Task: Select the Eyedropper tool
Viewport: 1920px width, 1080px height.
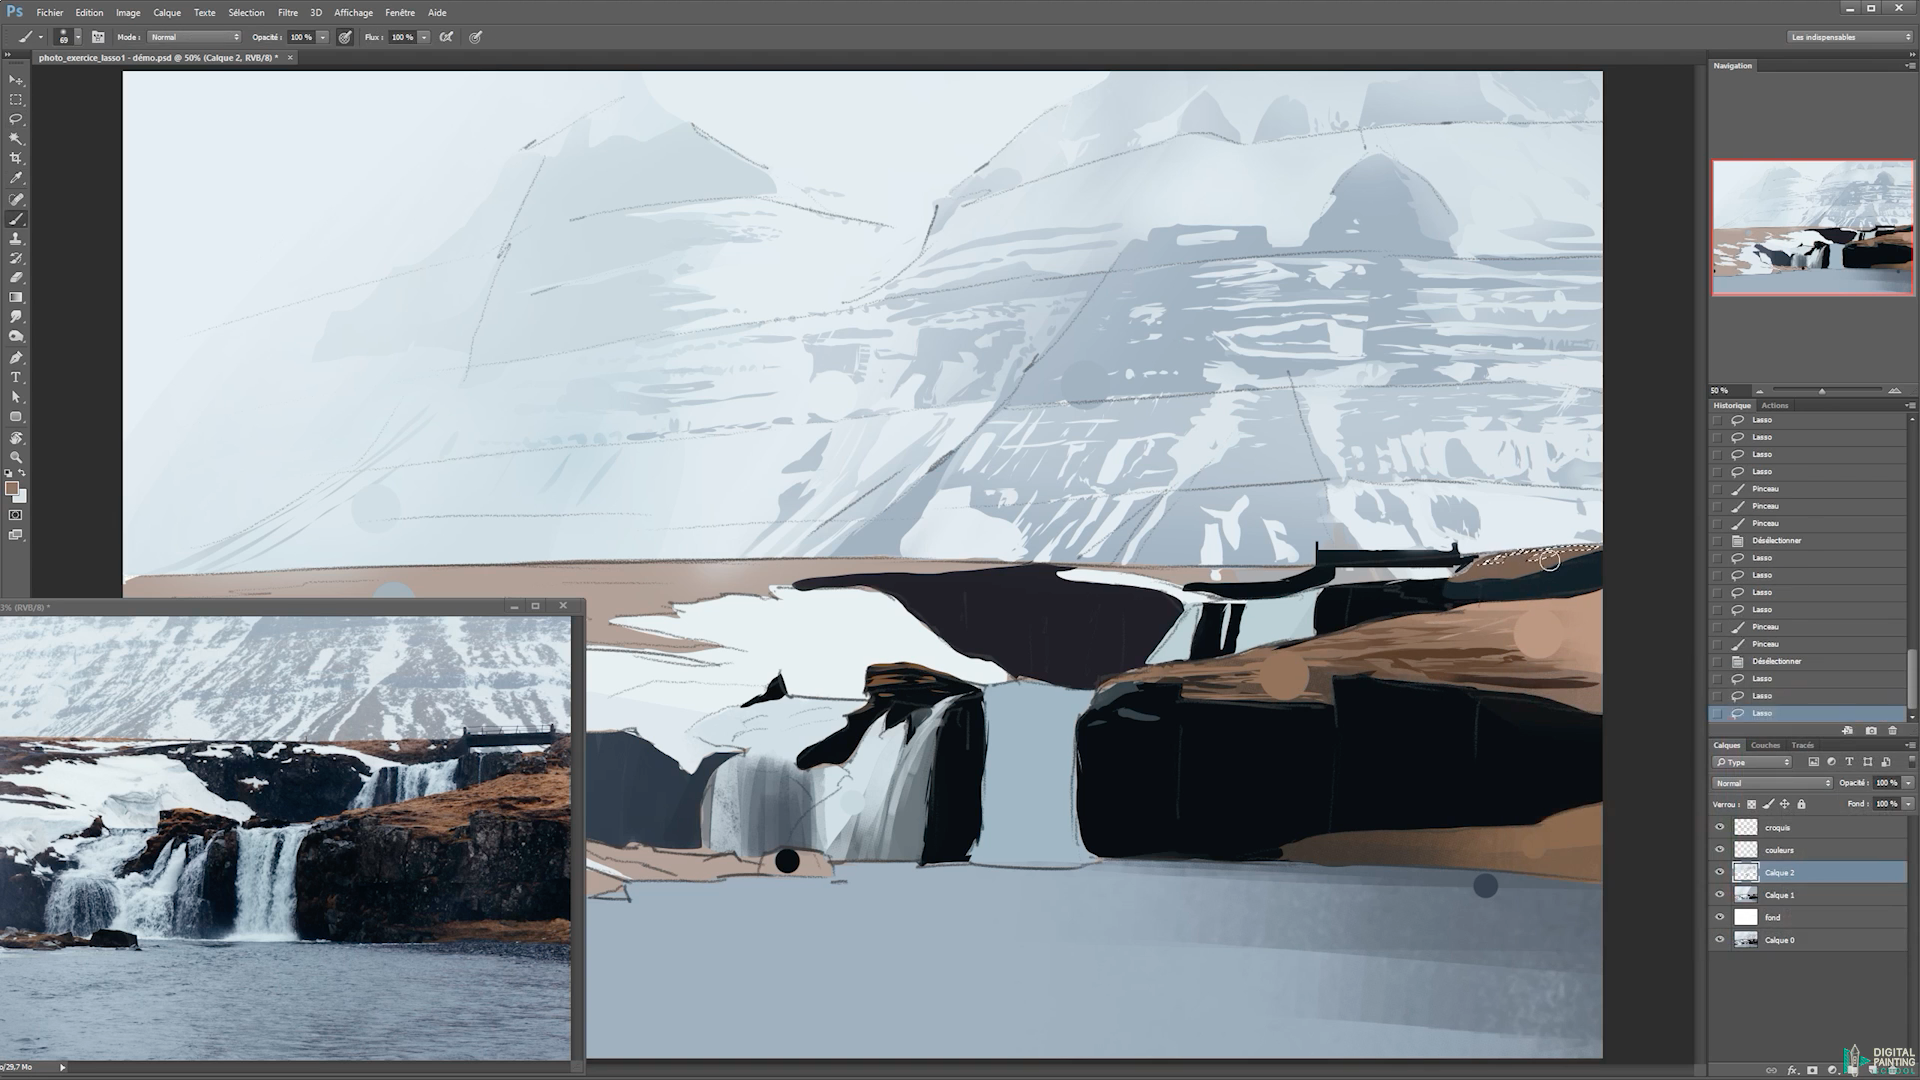Action: (x=16, y=178)
